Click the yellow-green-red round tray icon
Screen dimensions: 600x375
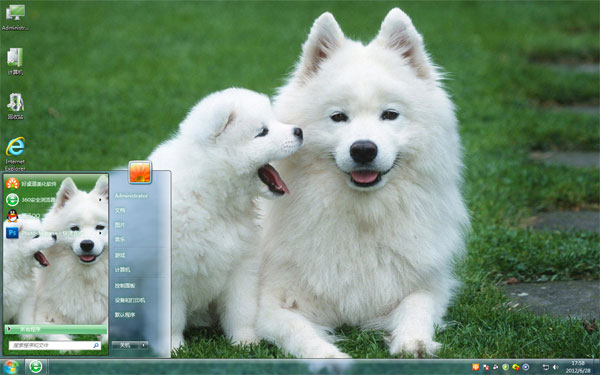click(515, 367)
